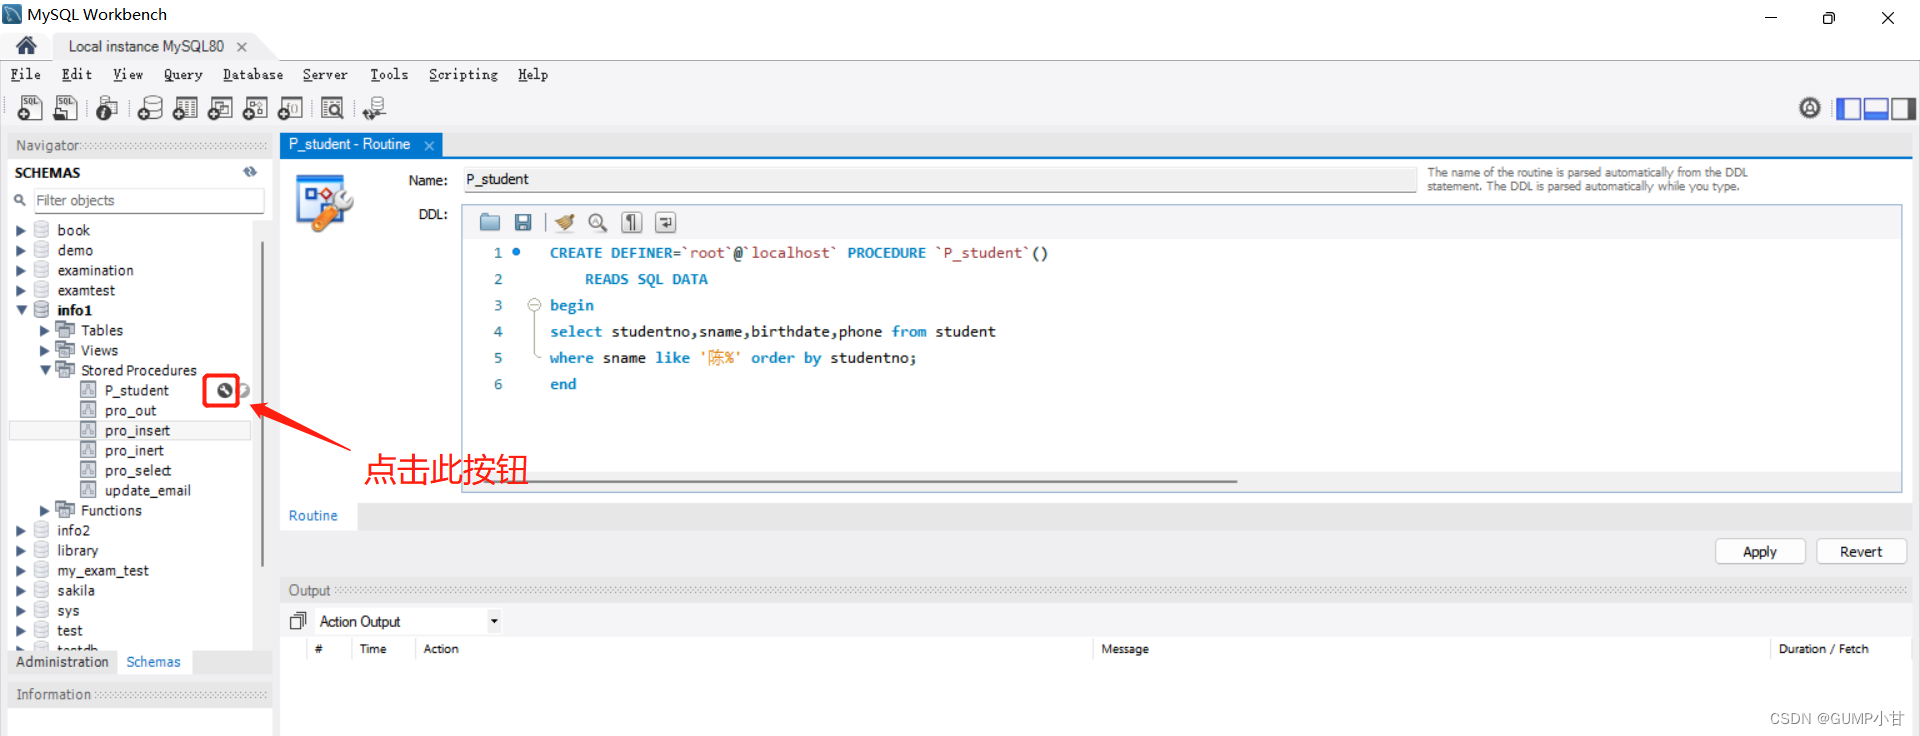Collapse the info1 schema
Screen dimensions: 1920x736
tap(21, 310)
